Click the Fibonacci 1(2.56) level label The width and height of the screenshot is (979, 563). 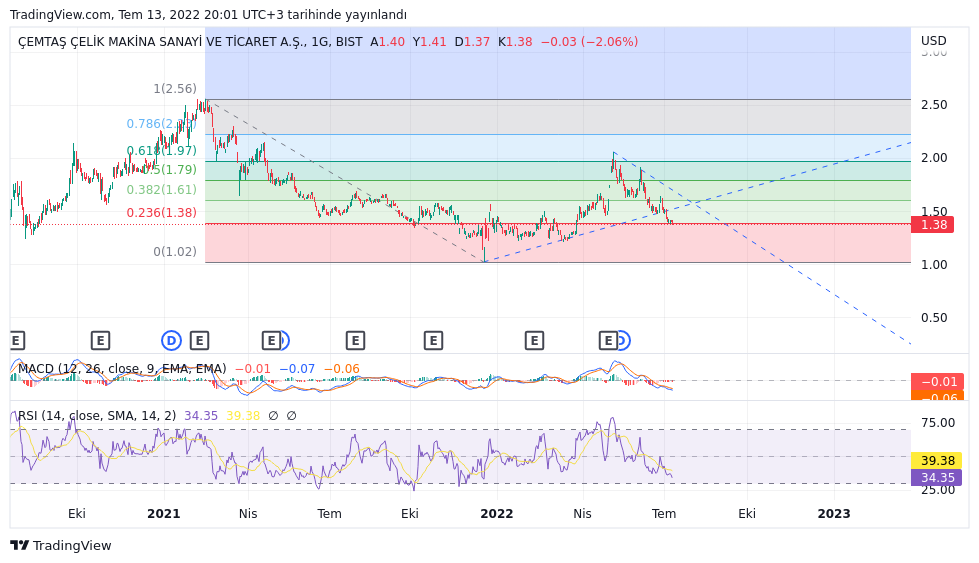(x=175, y=89)
